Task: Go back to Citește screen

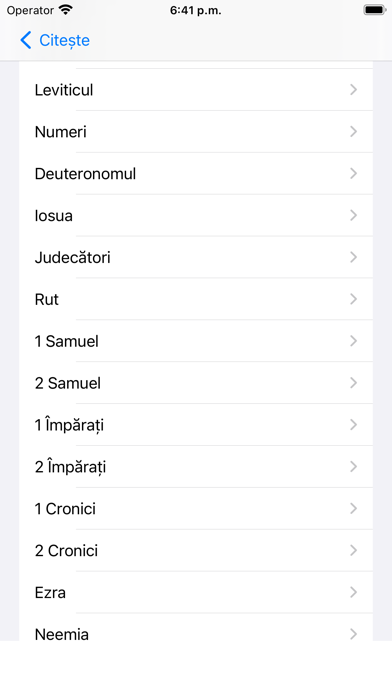Action: coord(55,40)
